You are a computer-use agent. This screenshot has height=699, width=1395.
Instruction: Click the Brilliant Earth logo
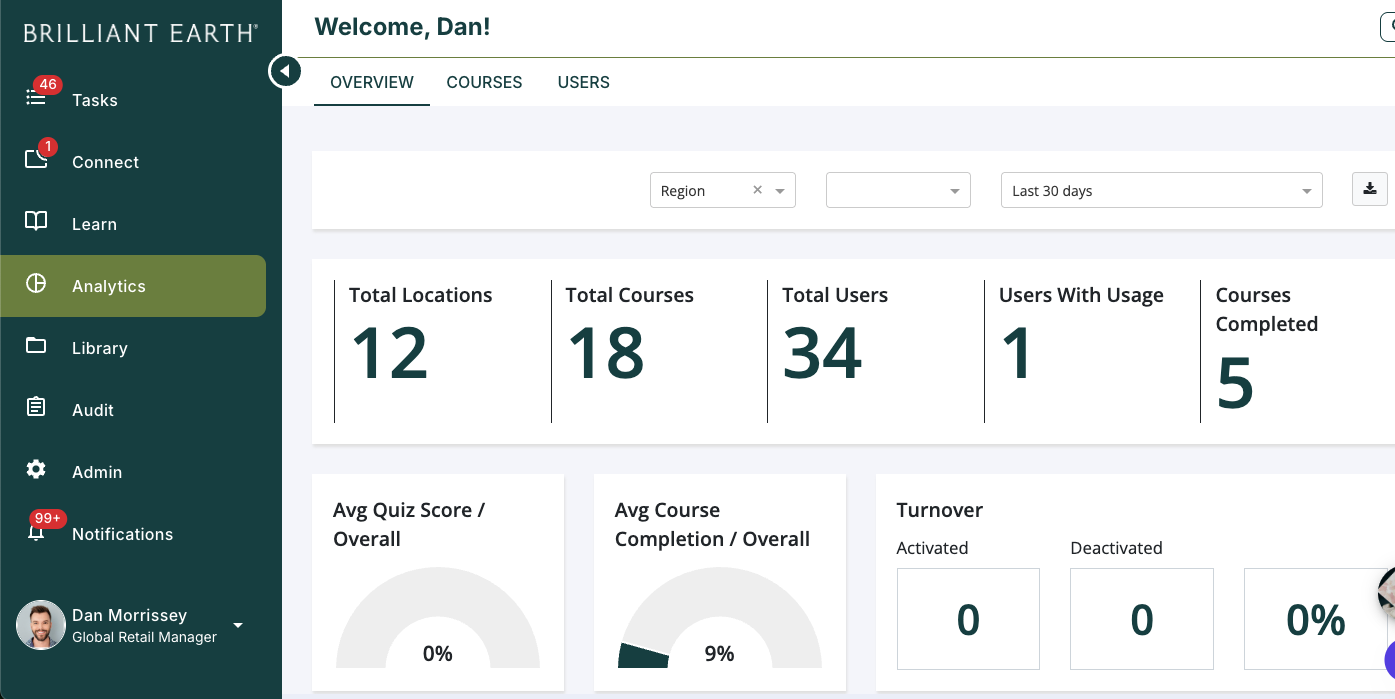click(140, 33)
